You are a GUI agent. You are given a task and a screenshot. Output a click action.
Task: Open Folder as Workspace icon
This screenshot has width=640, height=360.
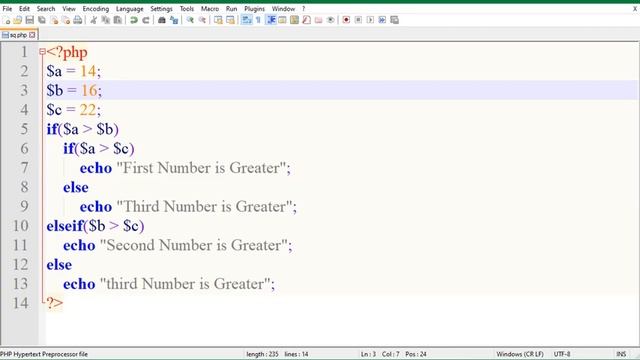coord(318,20)
